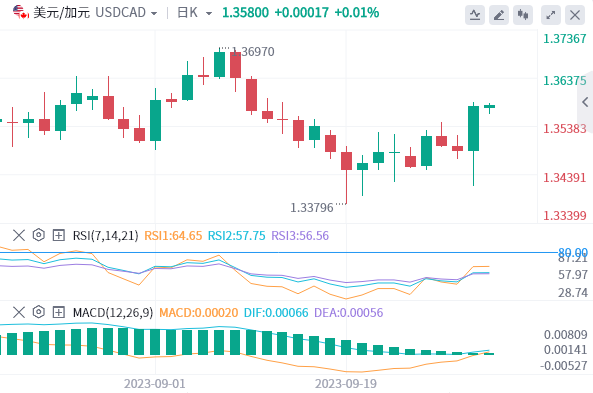Expand the side panel arrow
593x393 pixels.
click(585, 102)
